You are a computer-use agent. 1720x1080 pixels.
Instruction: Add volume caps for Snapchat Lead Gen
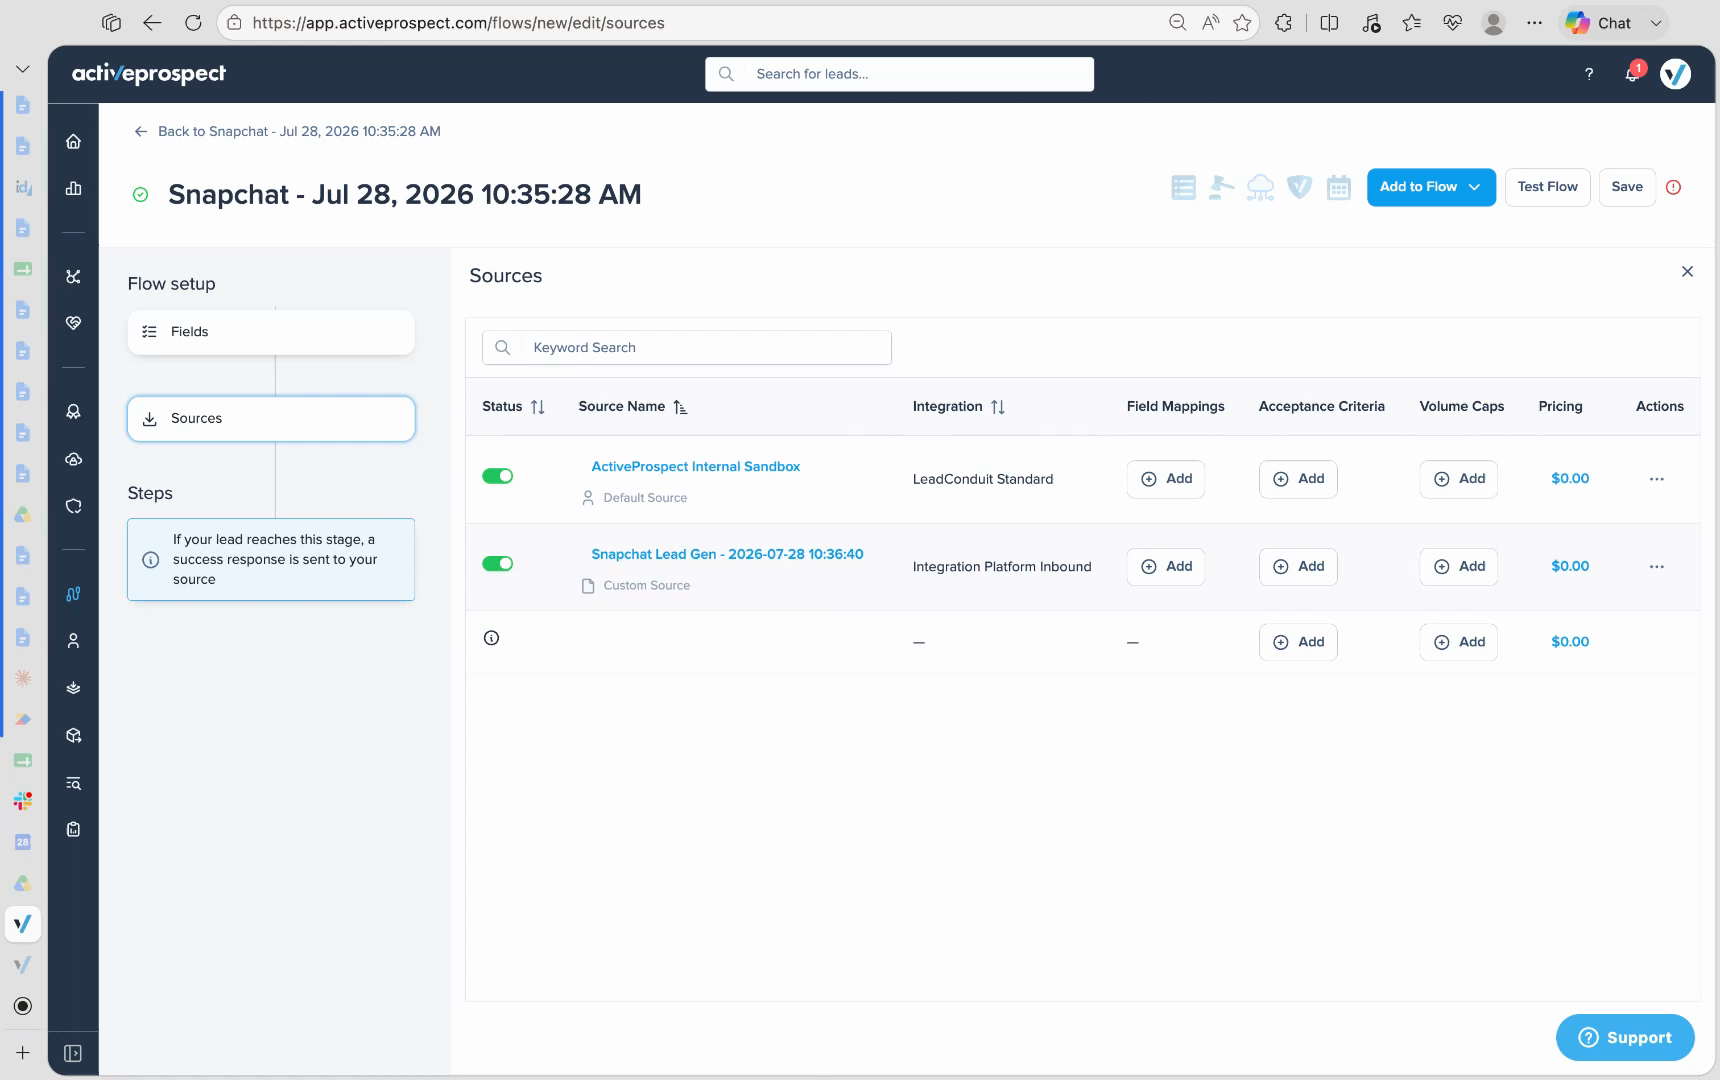(x=1459, y=566)
